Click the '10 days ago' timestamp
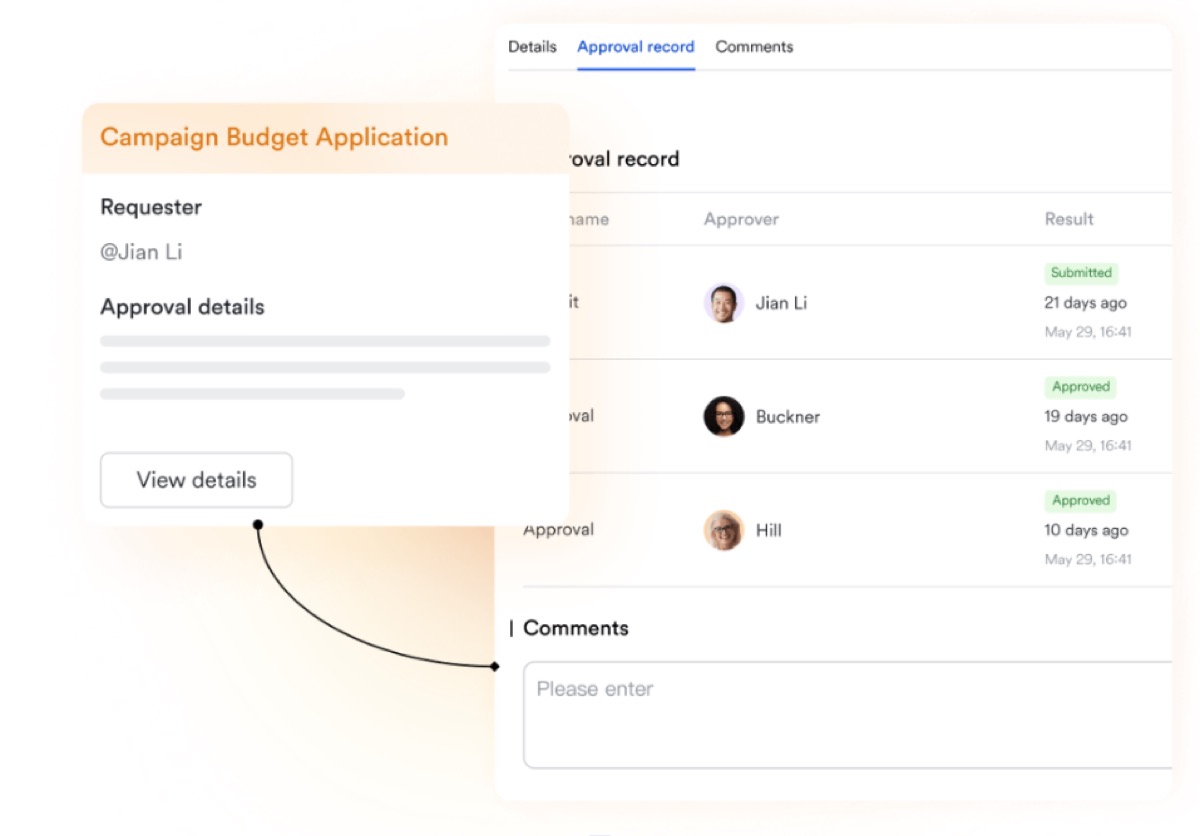This screenshot has height=836, width=1200. coord(1085,531)
